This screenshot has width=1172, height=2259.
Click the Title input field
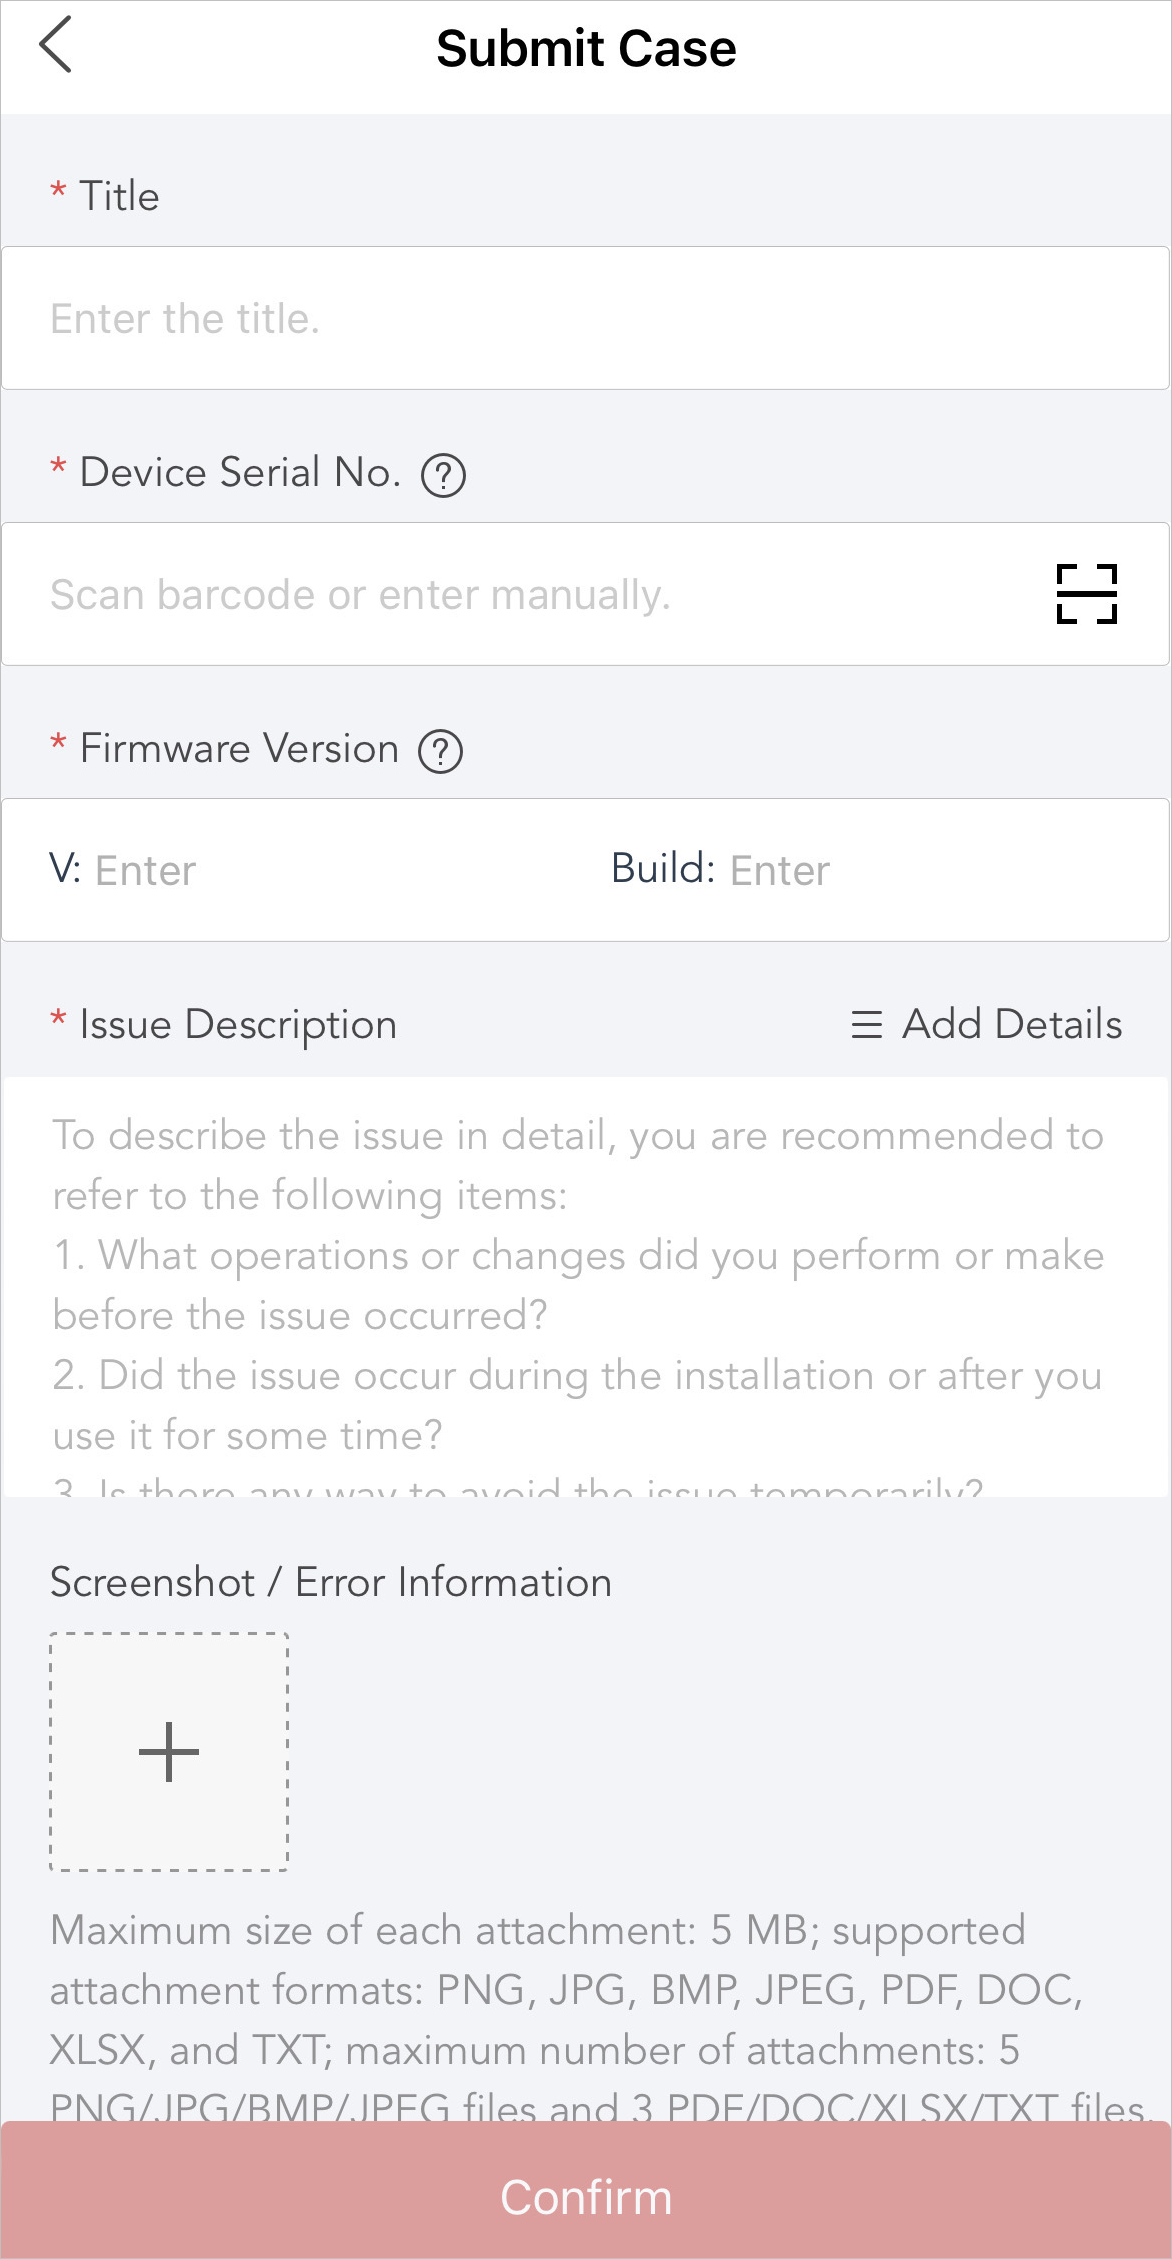(x=586, y=318)
